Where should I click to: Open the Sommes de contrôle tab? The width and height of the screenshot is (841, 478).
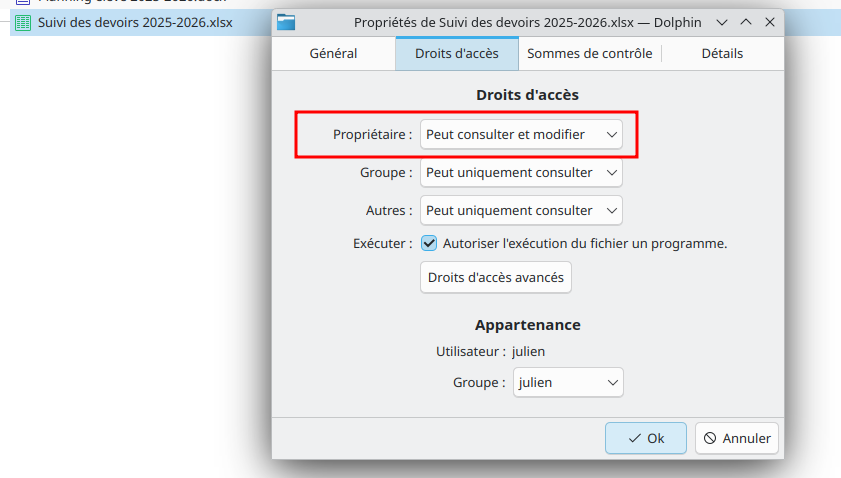coord(589,54)
